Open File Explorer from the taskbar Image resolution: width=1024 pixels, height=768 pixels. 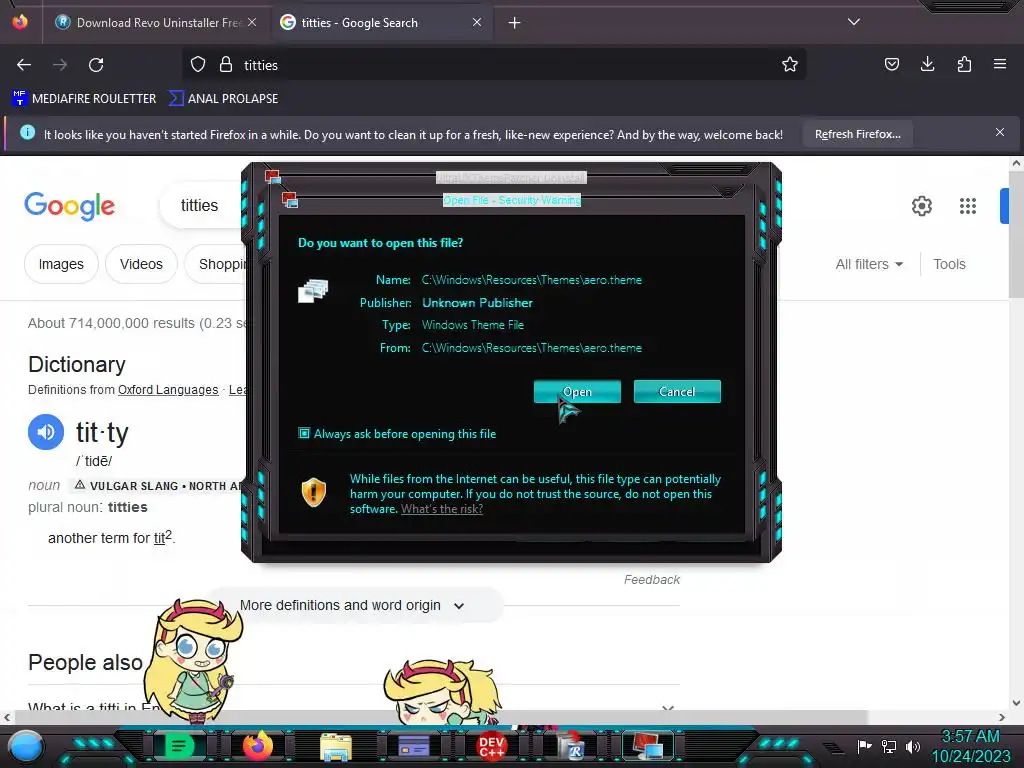(x=336, y=747)
